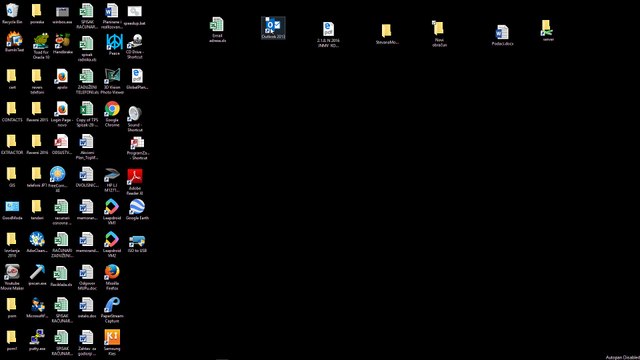This screenshot has width=640, height=360.
Task: Open the AdwCleaner icon
Action: coord(37,242)
